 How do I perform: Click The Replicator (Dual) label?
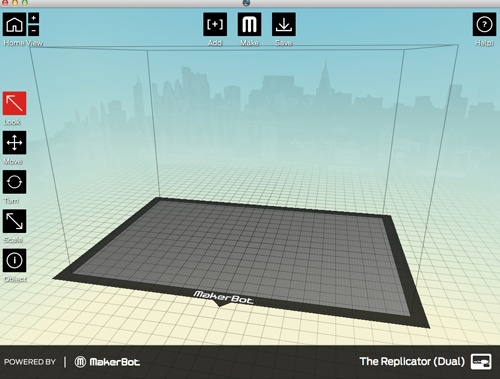tap(412, 362)
